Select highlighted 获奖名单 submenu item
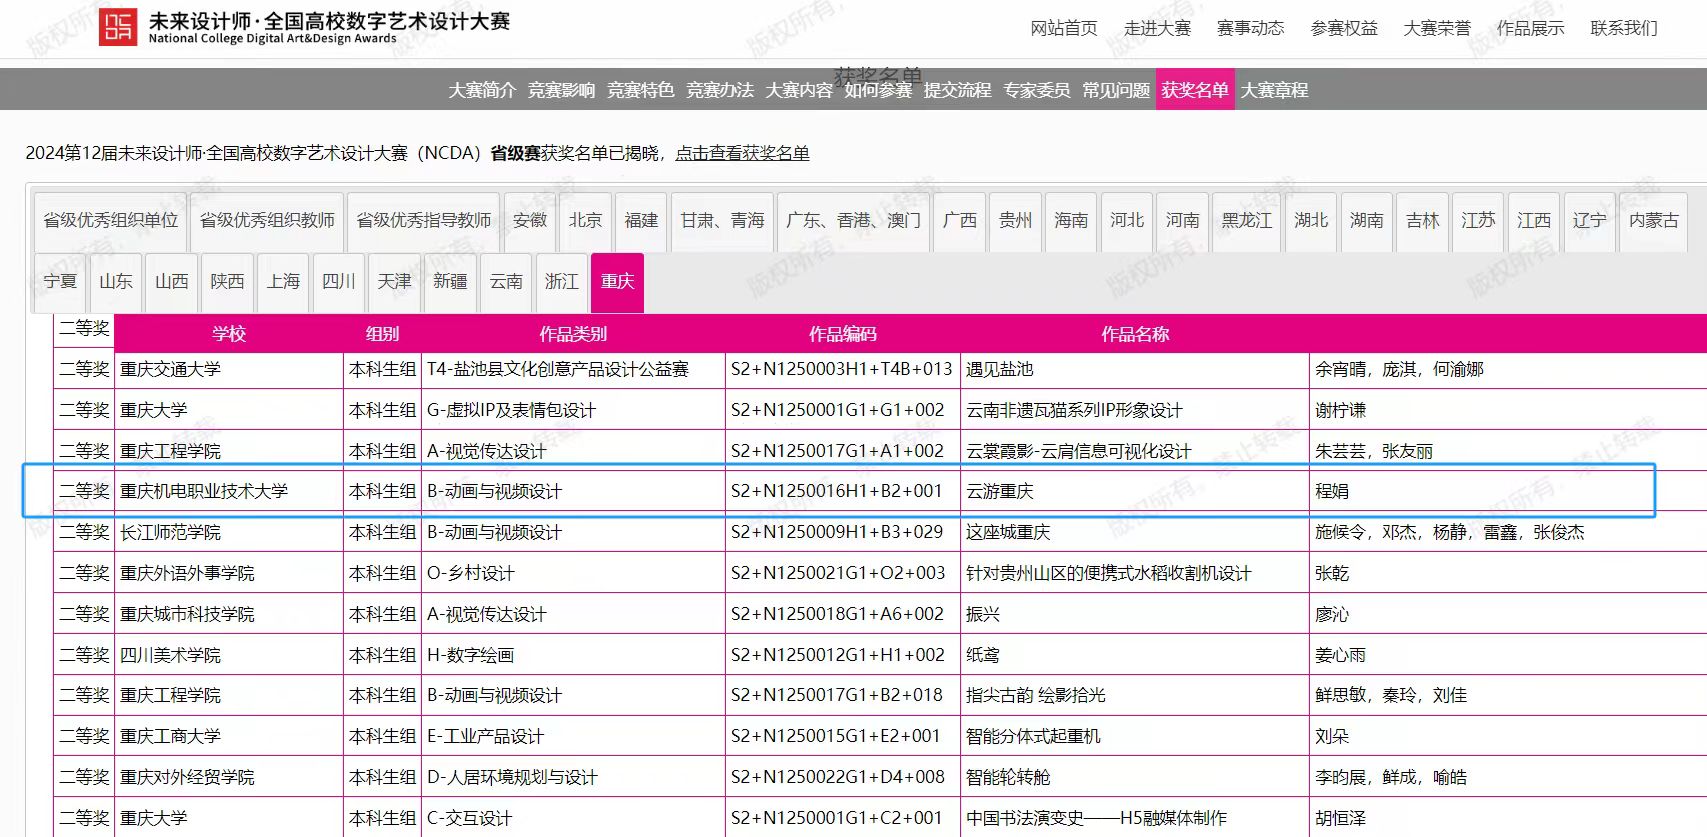This screenshot has height=837, width=1707. (x=1195, y=90)
